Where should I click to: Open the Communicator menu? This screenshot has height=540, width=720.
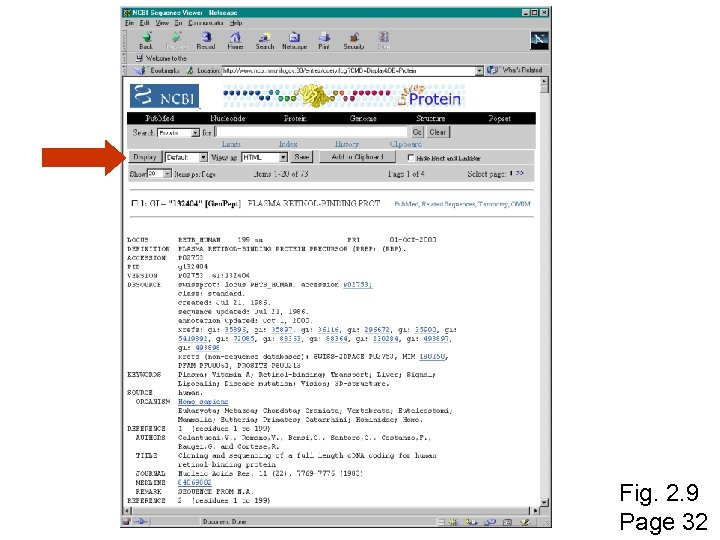[206, 22]
